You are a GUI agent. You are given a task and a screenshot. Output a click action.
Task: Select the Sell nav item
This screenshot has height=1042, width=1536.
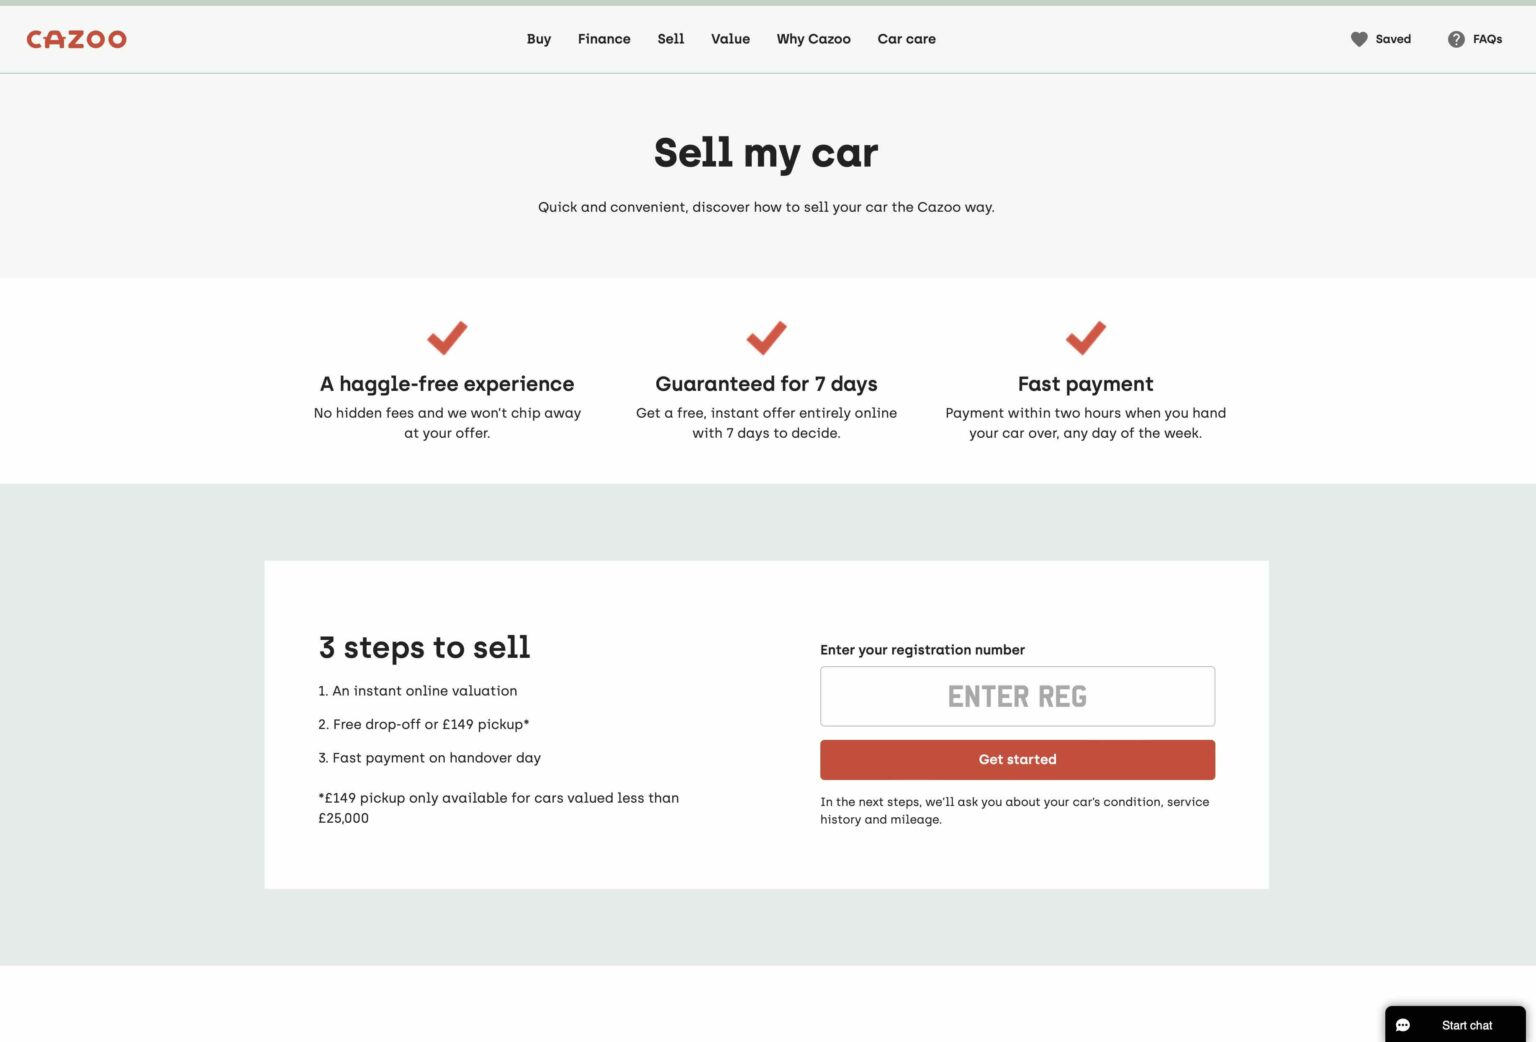click(670, 39)
